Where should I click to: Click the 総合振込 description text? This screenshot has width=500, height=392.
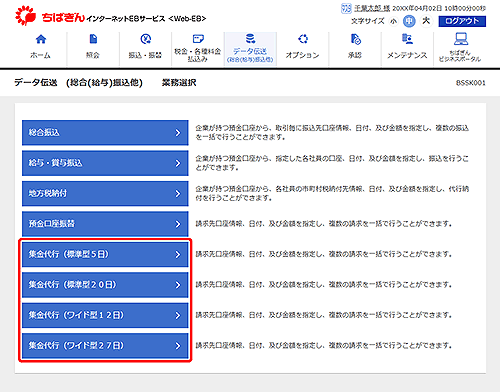click(332, 133)
